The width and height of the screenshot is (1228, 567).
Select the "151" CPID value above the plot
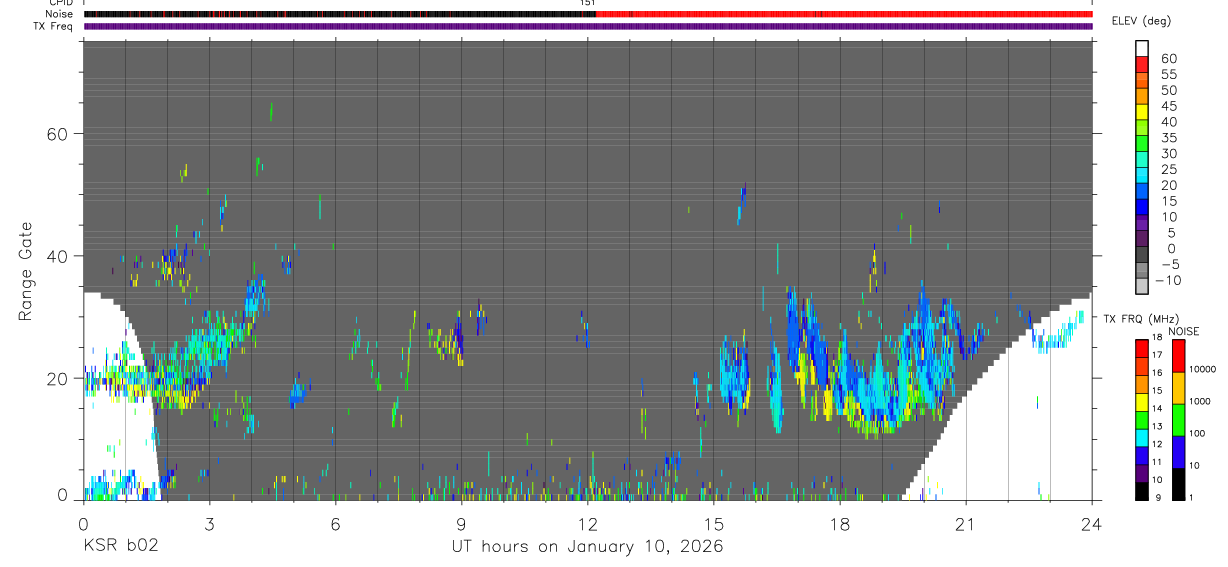[588, 3]
